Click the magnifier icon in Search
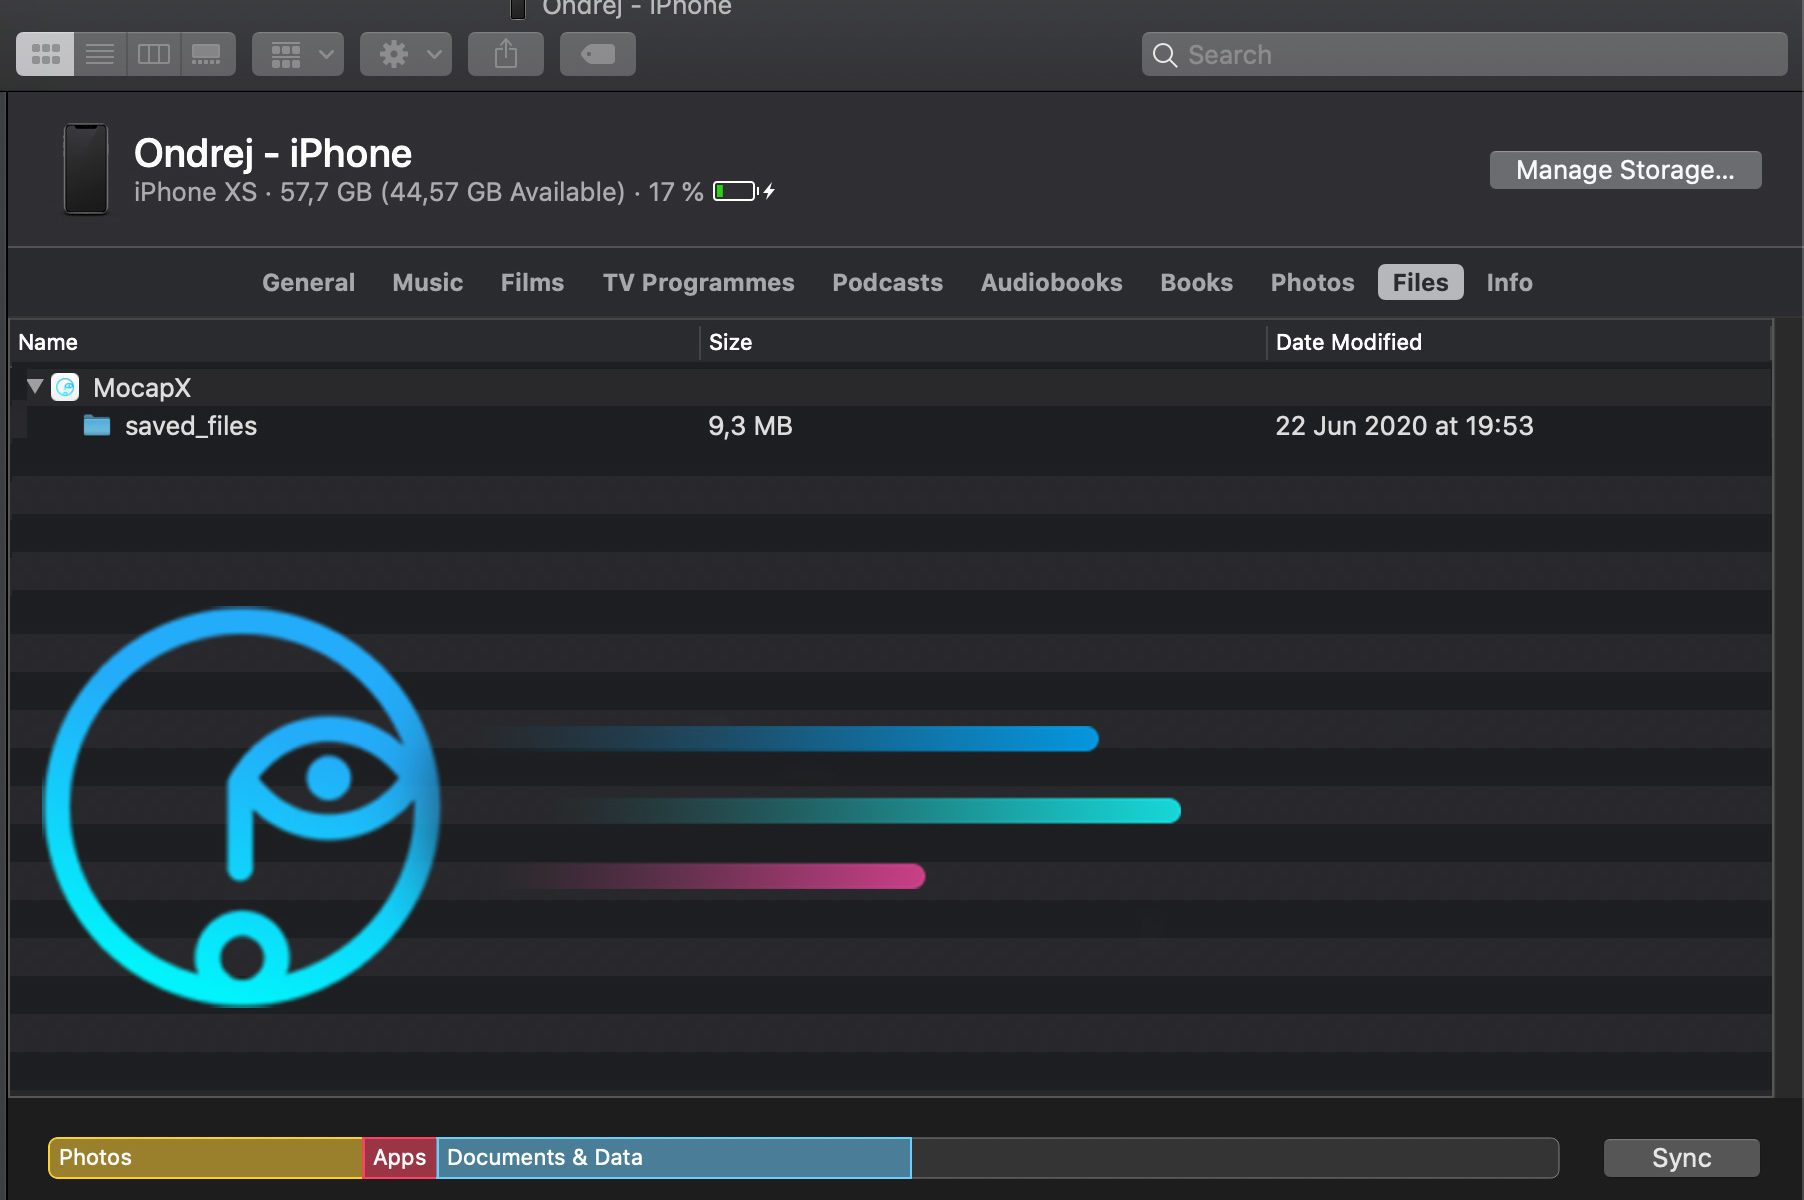This screenshot has height=1200, width=1804. pyautogui.click(x=1165, y=55)
